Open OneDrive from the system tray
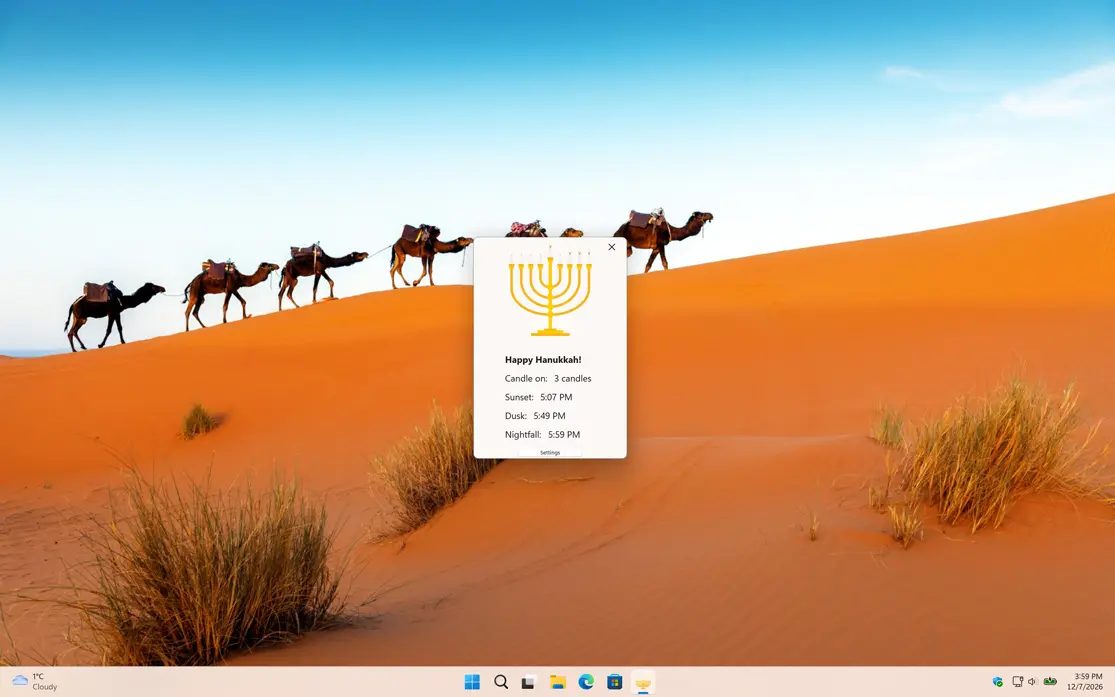The image size is (1115, 697). tap(997, 681)
